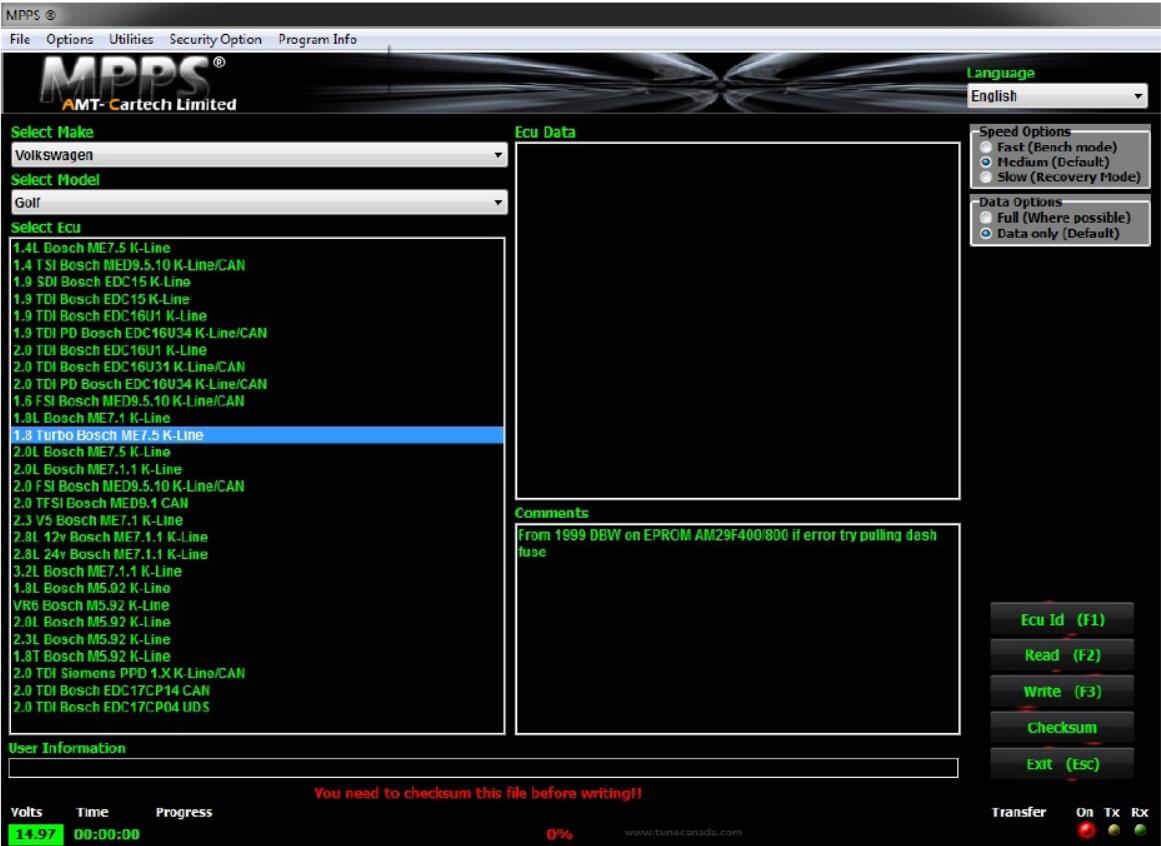This screenshot has height=846, width=1161.
Task: Click the red checksum warning message
Action: coord(478,793)
